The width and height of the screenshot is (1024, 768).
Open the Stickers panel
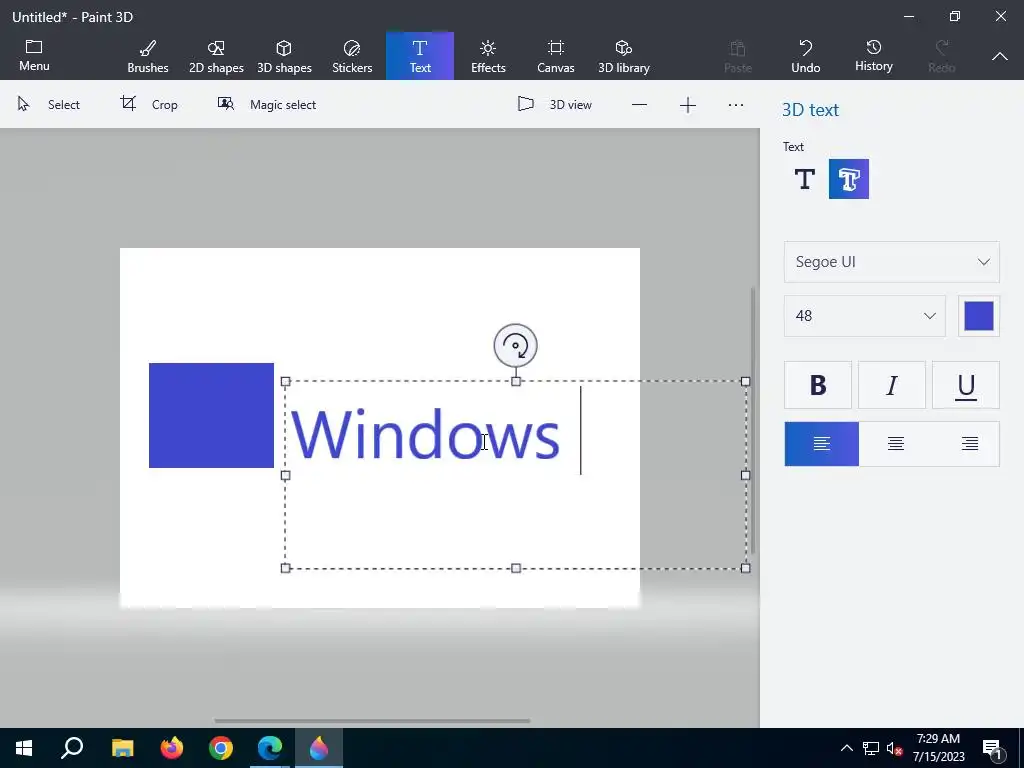coord(352,56)
